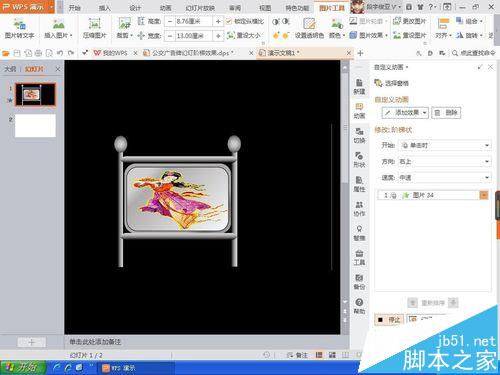
Task: Select the second slide thumbnail
Action: coord(35,126)
